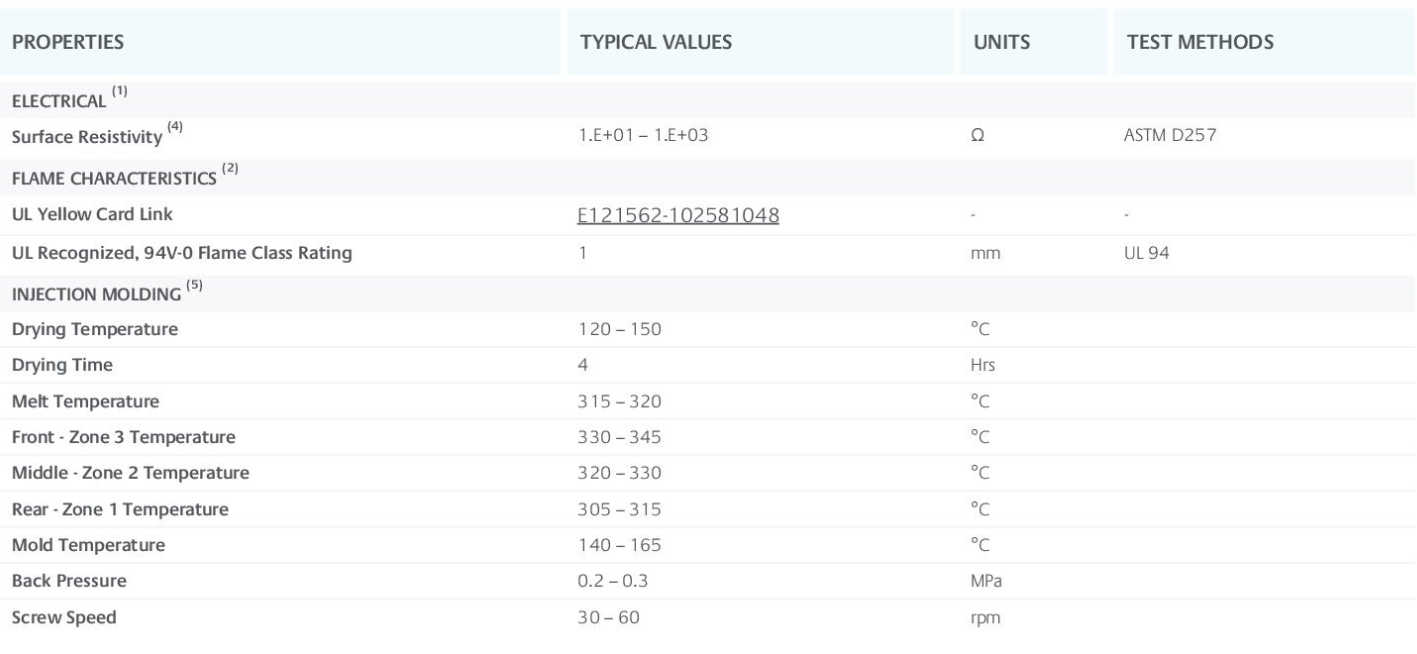
Task: Select the UNITS column header
Action: coord(1002,43)
